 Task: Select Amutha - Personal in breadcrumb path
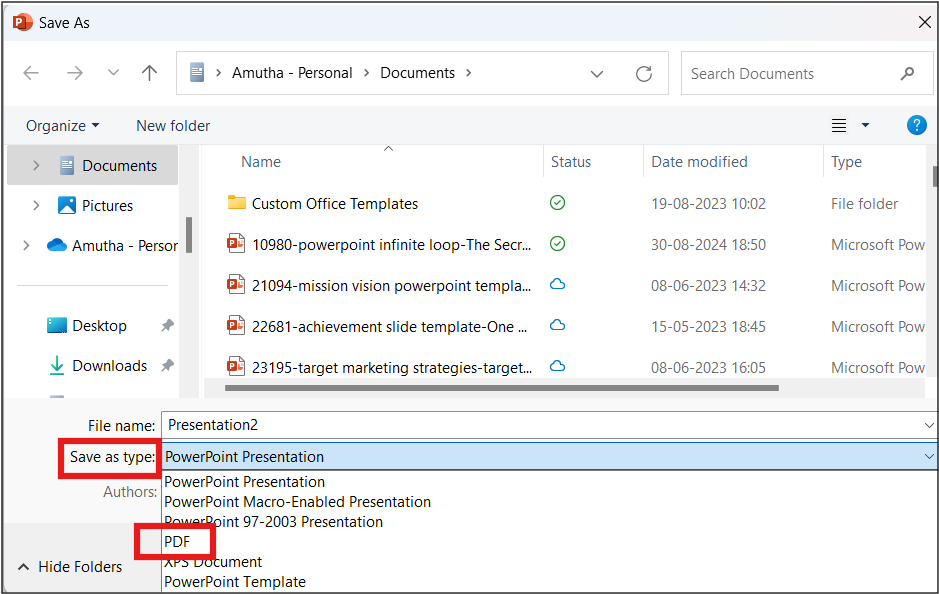[292, 73]
